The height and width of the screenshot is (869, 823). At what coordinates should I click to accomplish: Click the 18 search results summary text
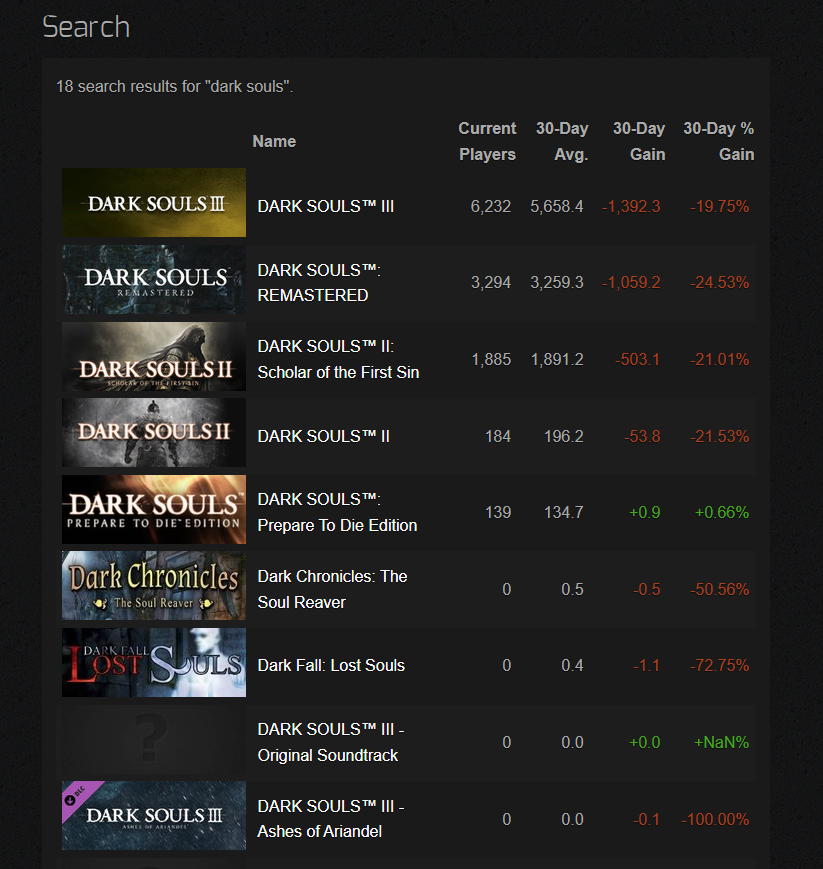click(x=175, y=86)
